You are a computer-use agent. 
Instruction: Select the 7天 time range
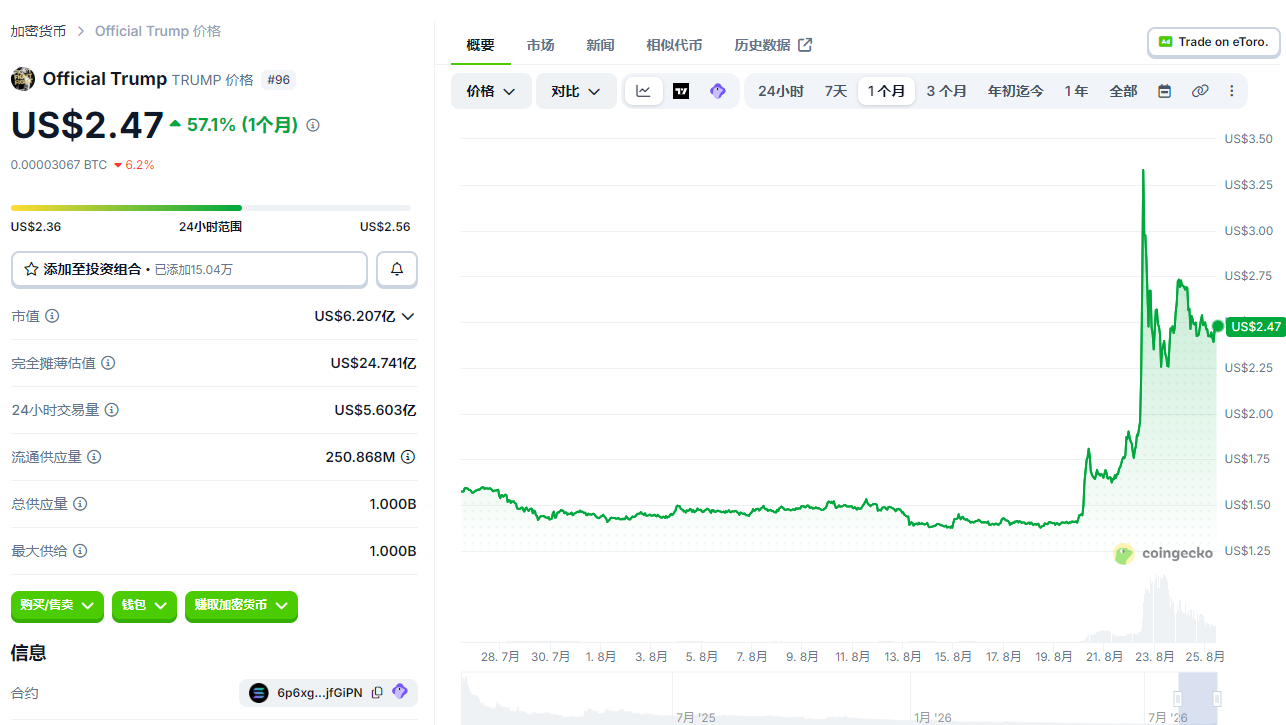[x=836, y=91]
